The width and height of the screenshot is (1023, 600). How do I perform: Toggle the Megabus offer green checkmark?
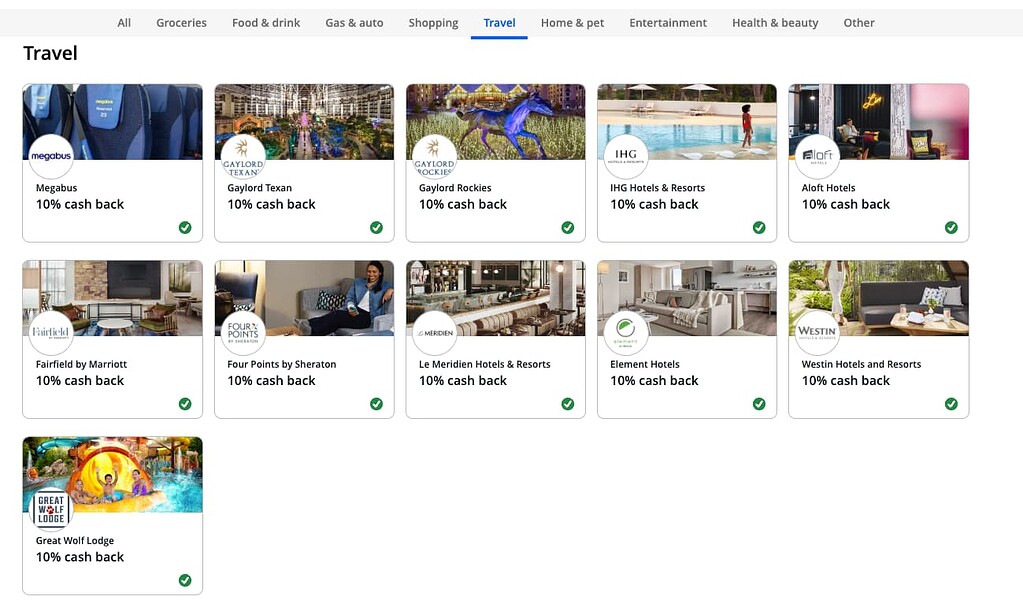[185, 228]
